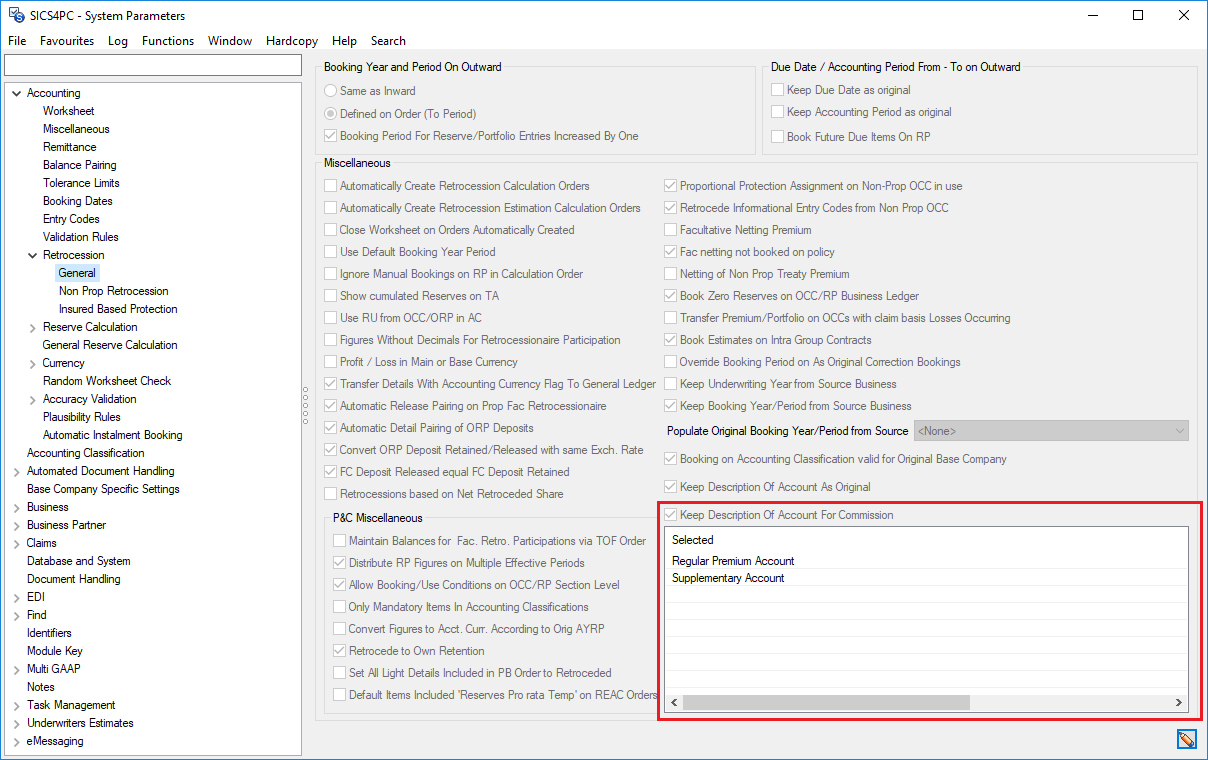
Task: Enable Facultative Netting Premium checkbox
Action: point(671,230)
